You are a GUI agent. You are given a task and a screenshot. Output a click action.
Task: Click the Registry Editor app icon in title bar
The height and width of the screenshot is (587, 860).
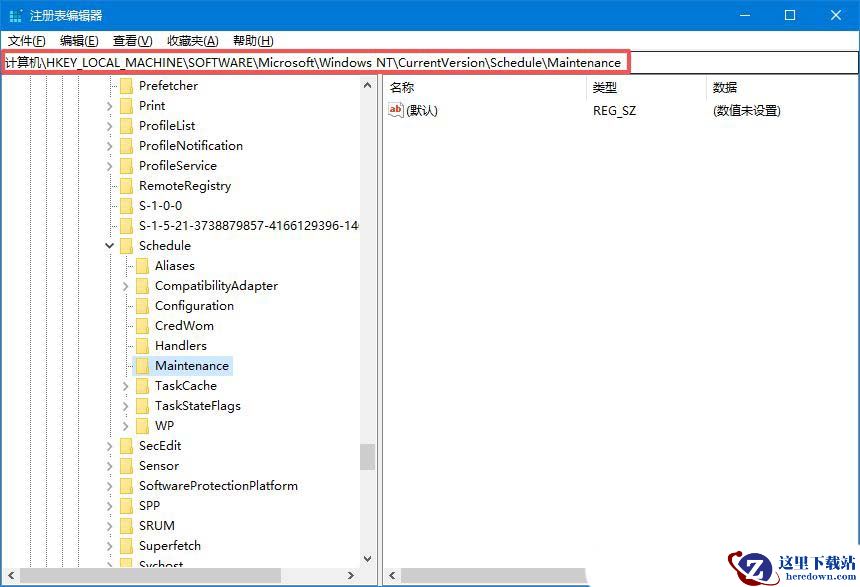tap(16, 15)
